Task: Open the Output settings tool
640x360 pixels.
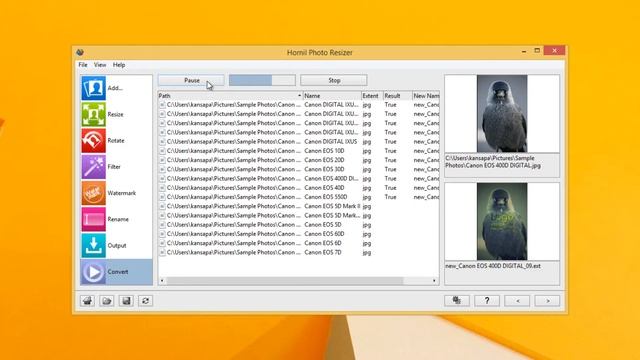Action: pos(116,245)
